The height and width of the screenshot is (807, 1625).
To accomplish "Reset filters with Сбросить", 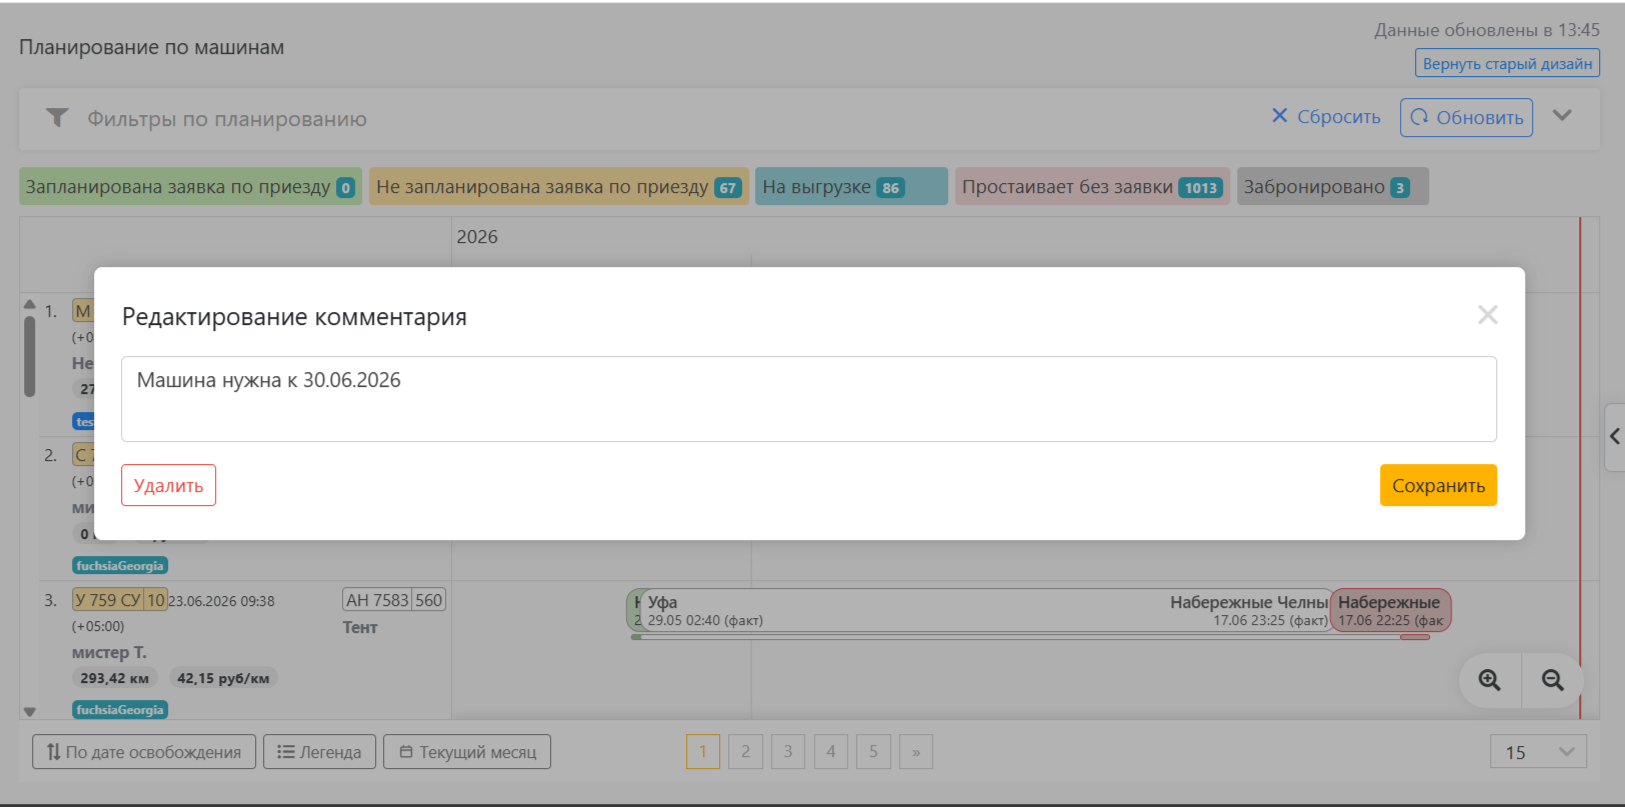I will (x=1326, y=117).
